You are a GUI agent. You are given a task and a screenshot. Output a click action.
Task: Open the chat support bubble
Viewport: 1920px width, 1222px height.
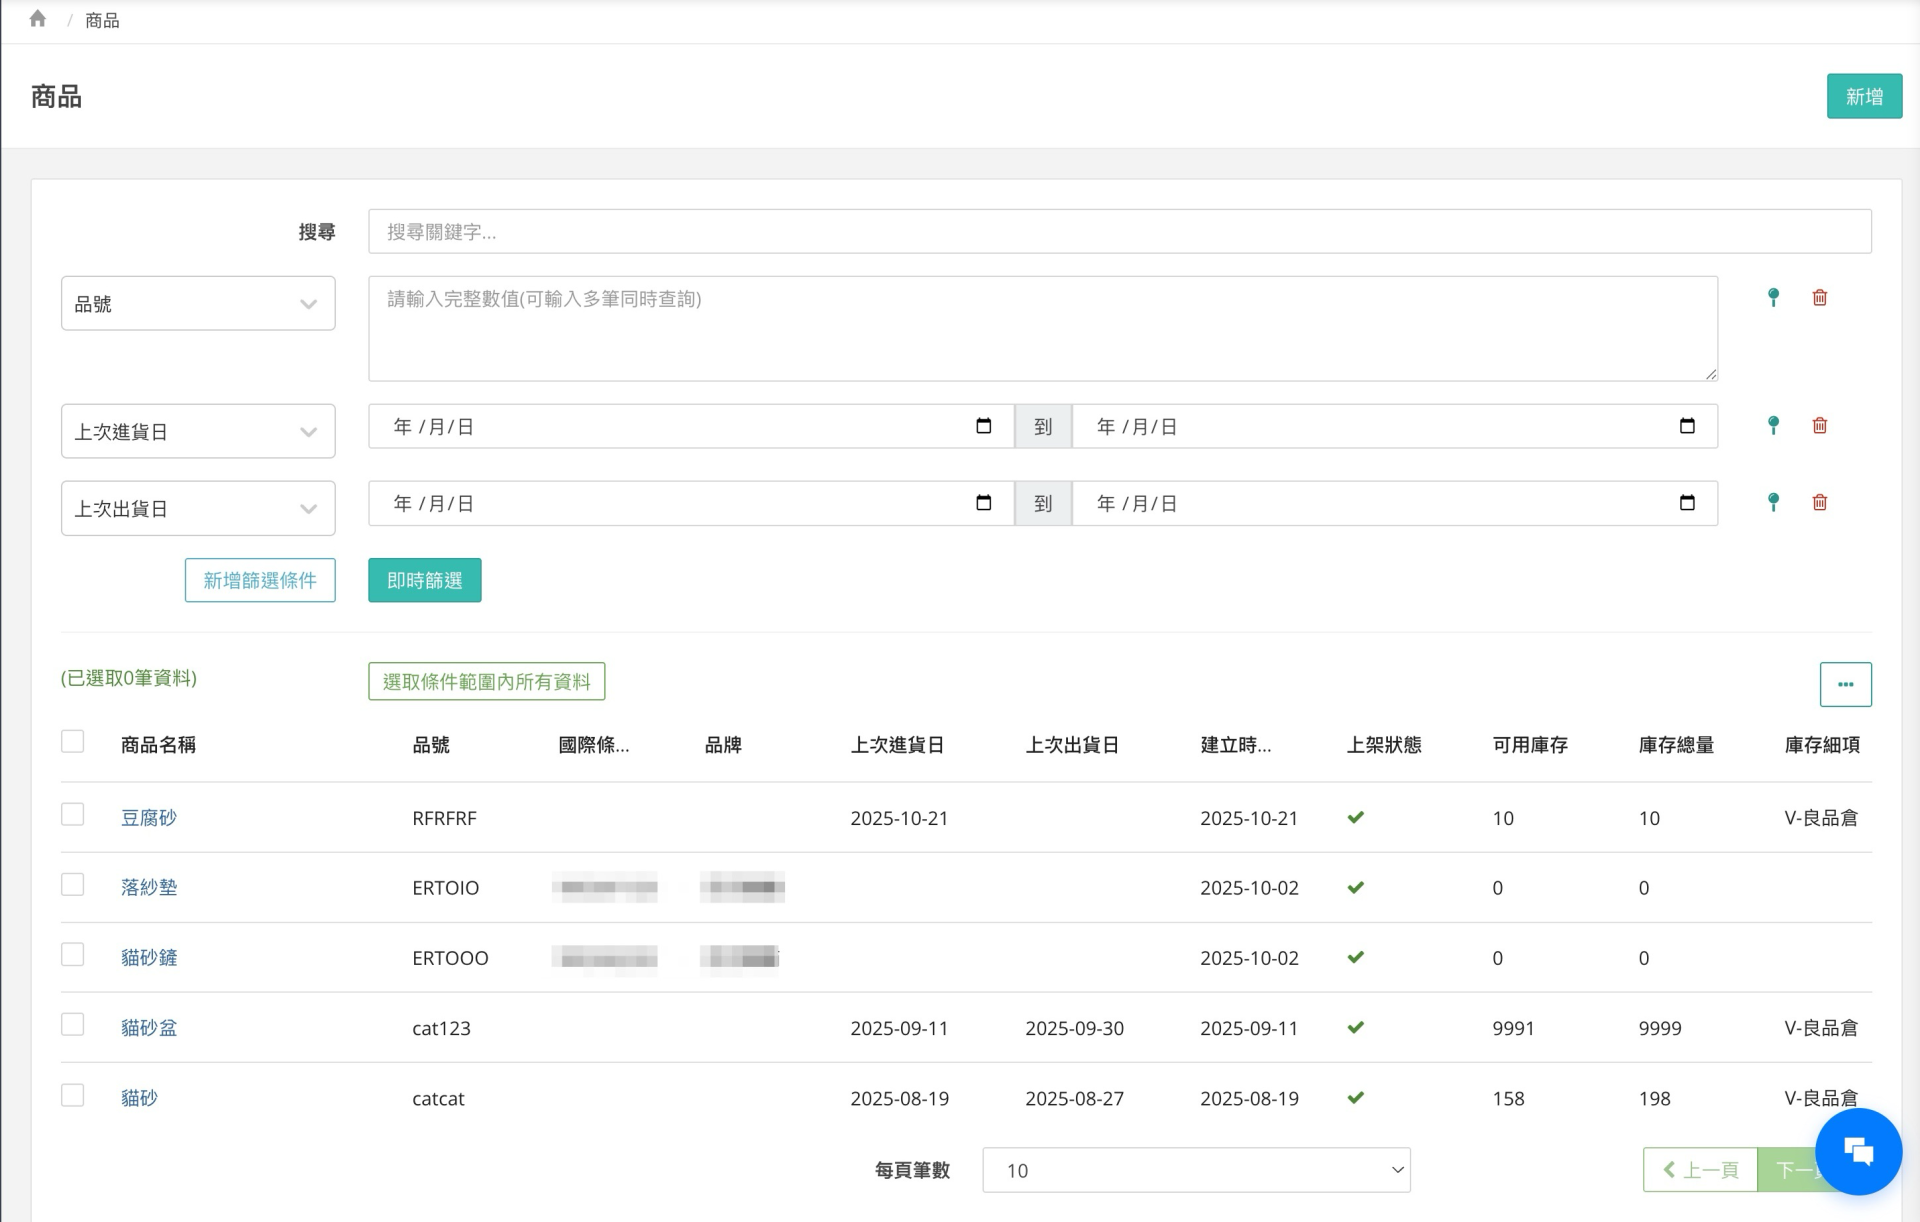point(1857,1151)
